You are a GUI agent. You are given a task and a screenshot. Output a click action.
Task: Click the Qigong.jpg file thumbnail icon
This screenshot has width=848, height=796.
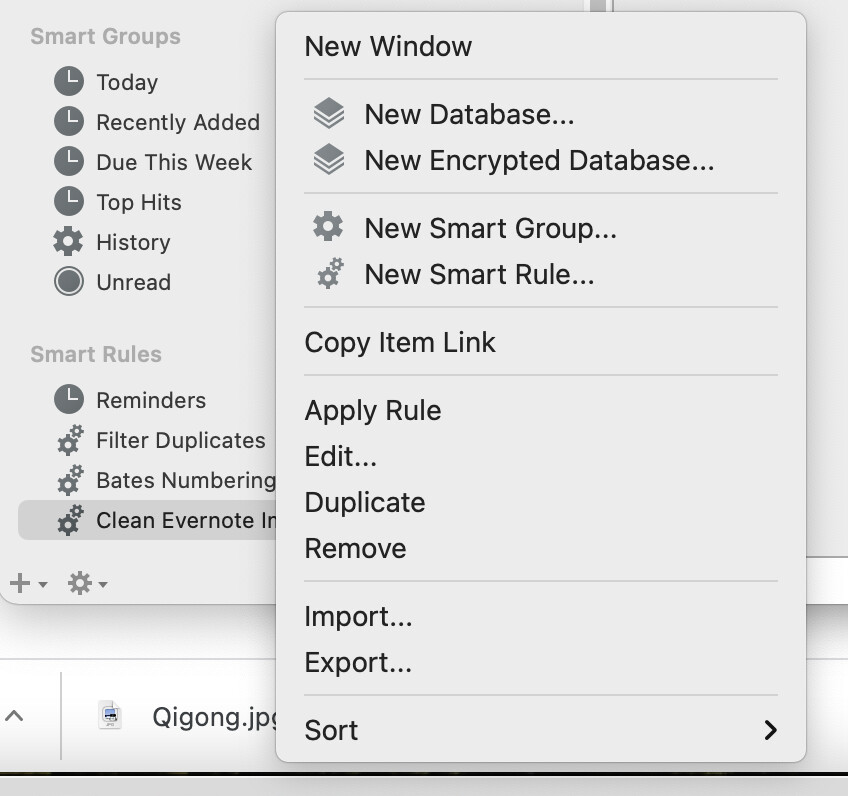(112, 716)
